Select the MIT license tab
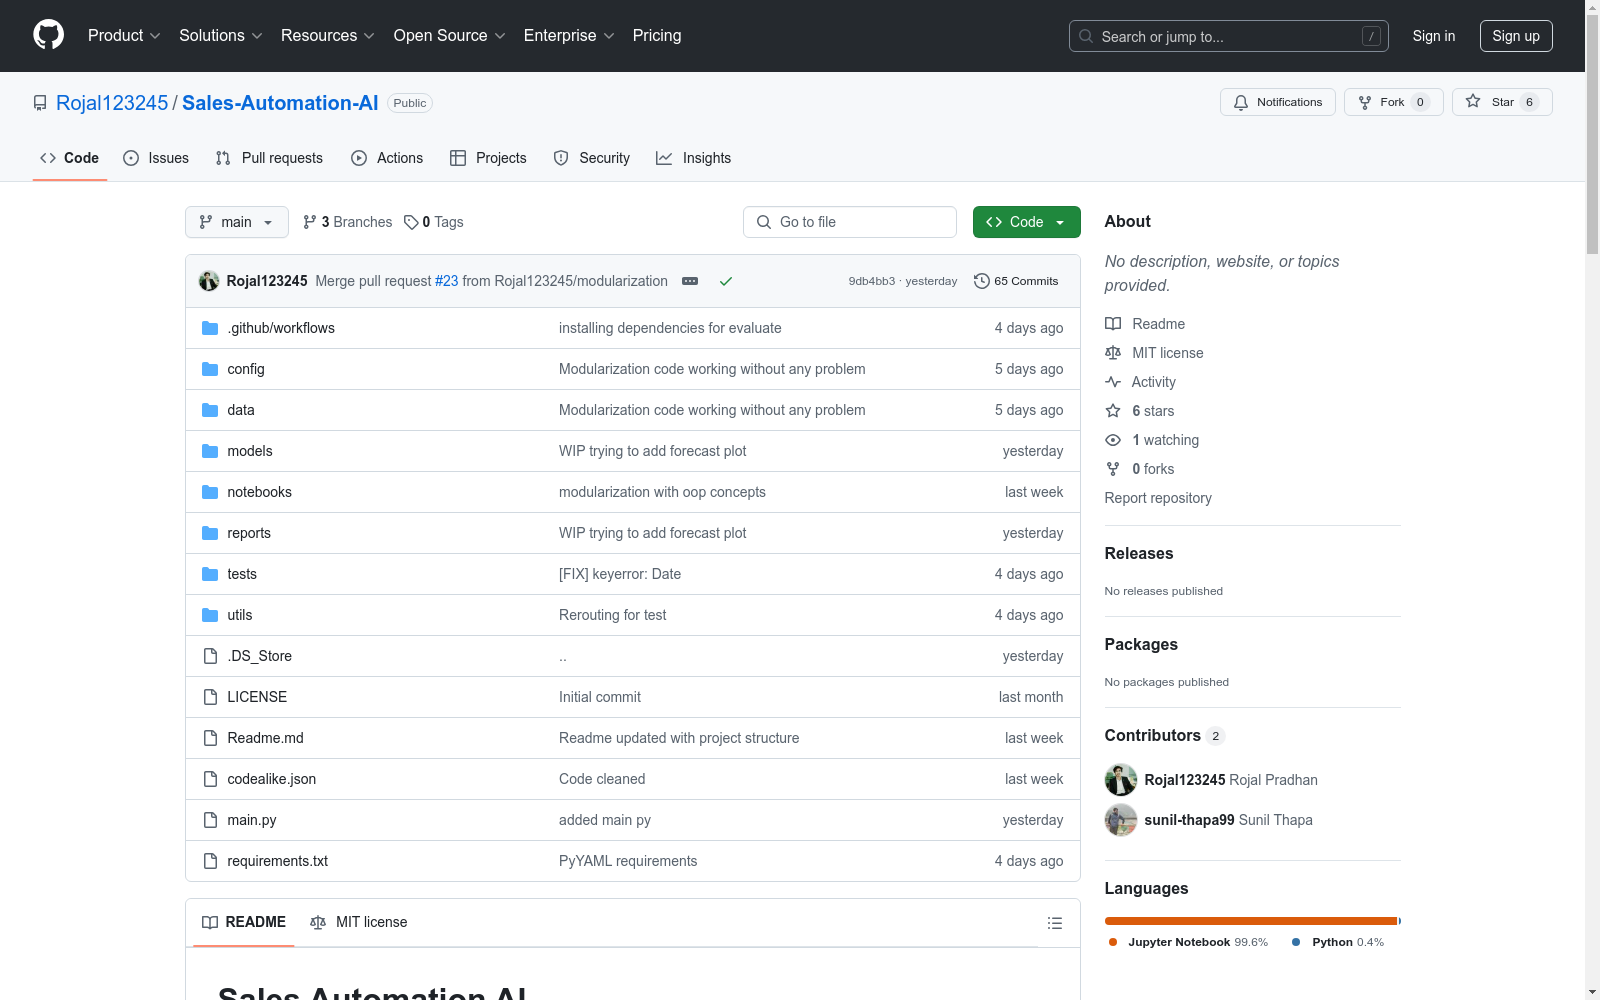 [359, 922]
